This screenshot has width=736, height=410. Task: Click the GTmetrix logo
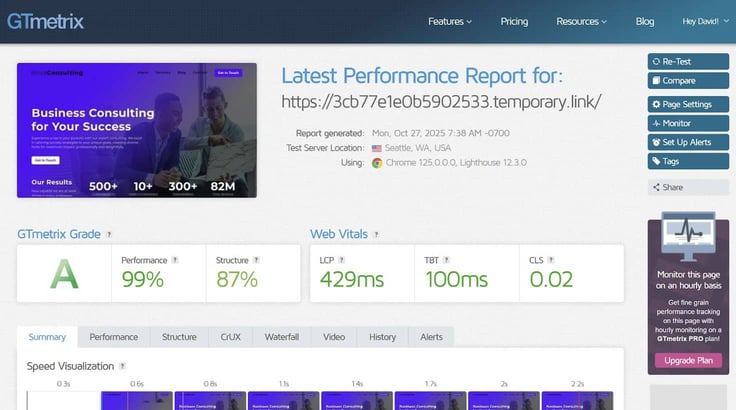45,22
